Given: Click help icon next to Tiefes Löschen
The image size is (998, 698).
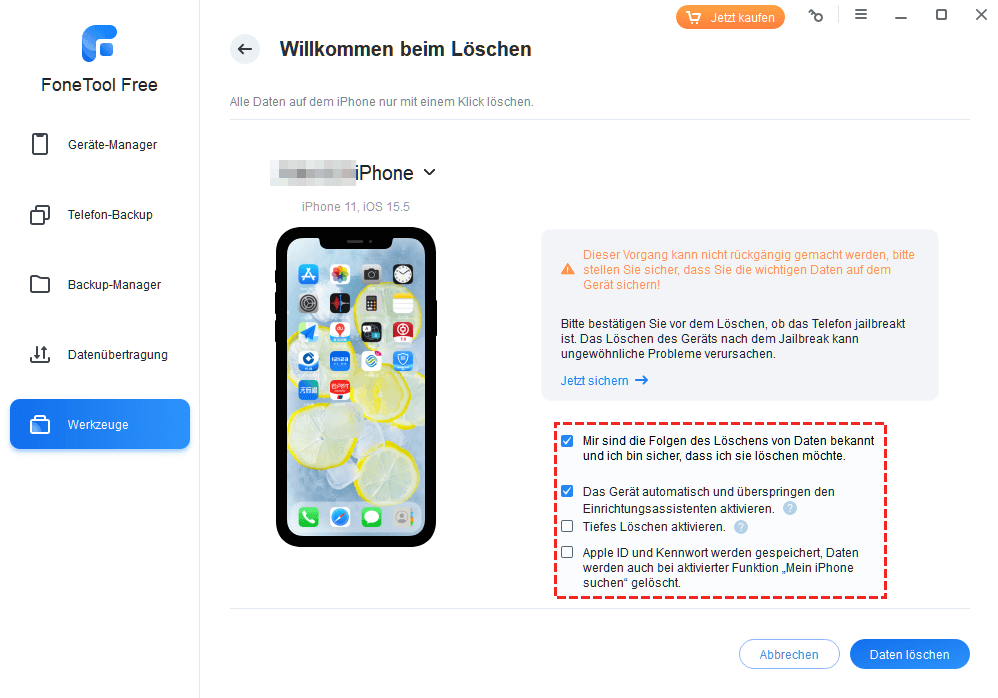Looking at the screenshot, I should click(741, 527).
